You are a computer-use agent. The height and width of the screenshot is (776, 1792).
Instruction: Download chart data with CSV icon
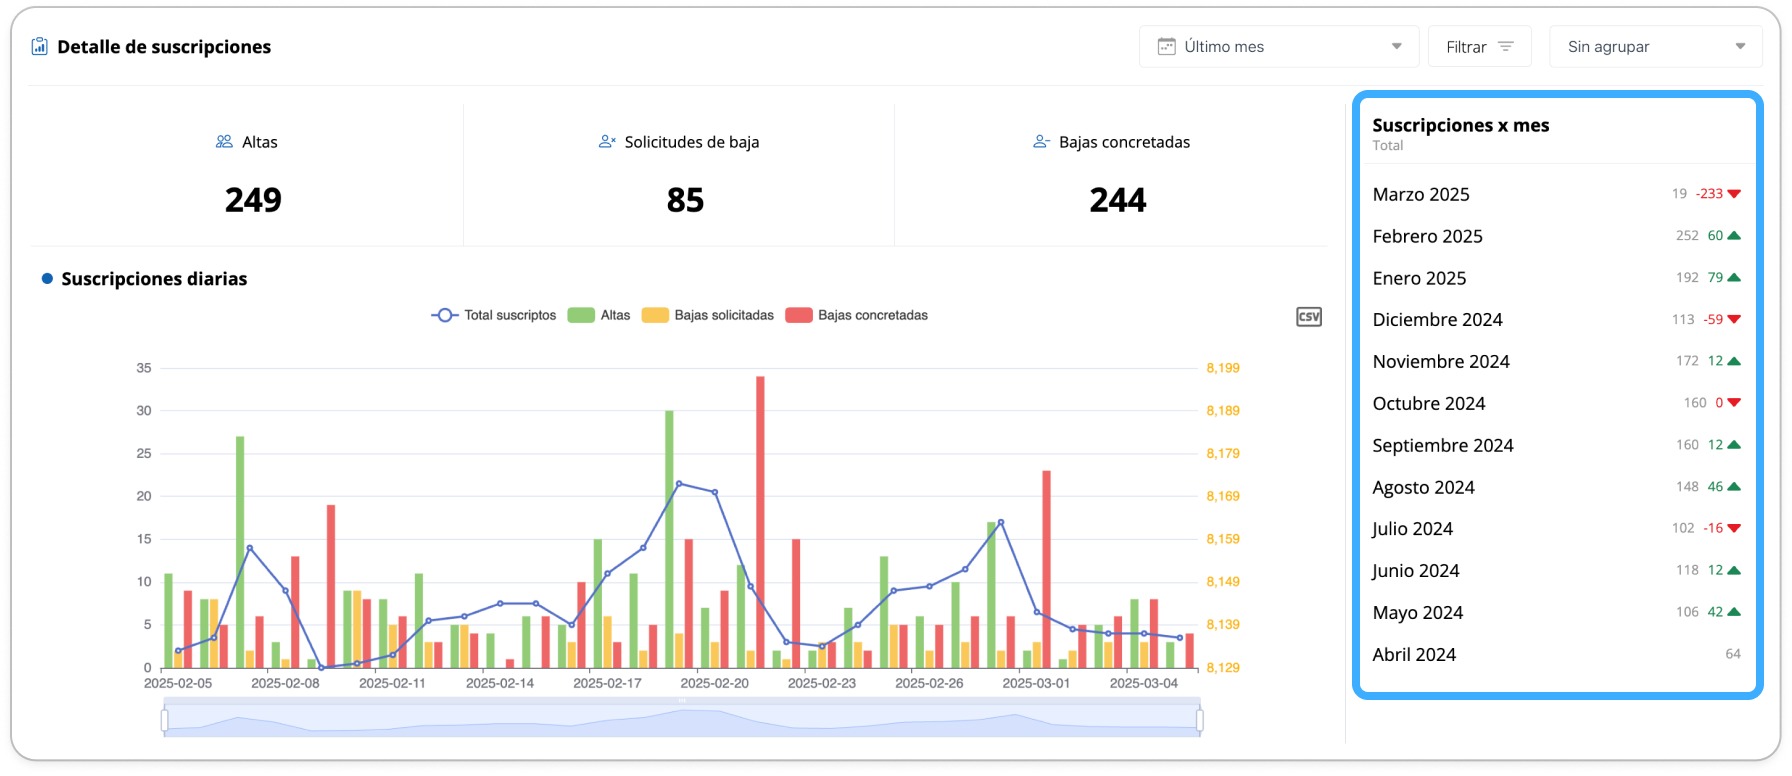1309,317
